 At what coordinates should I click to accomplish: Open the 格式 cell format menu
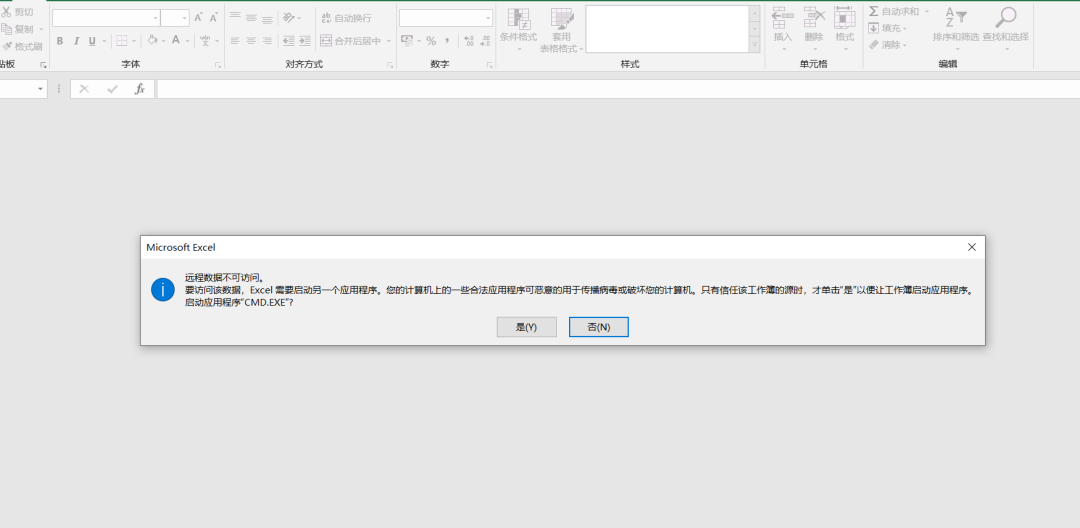[844, 30]
